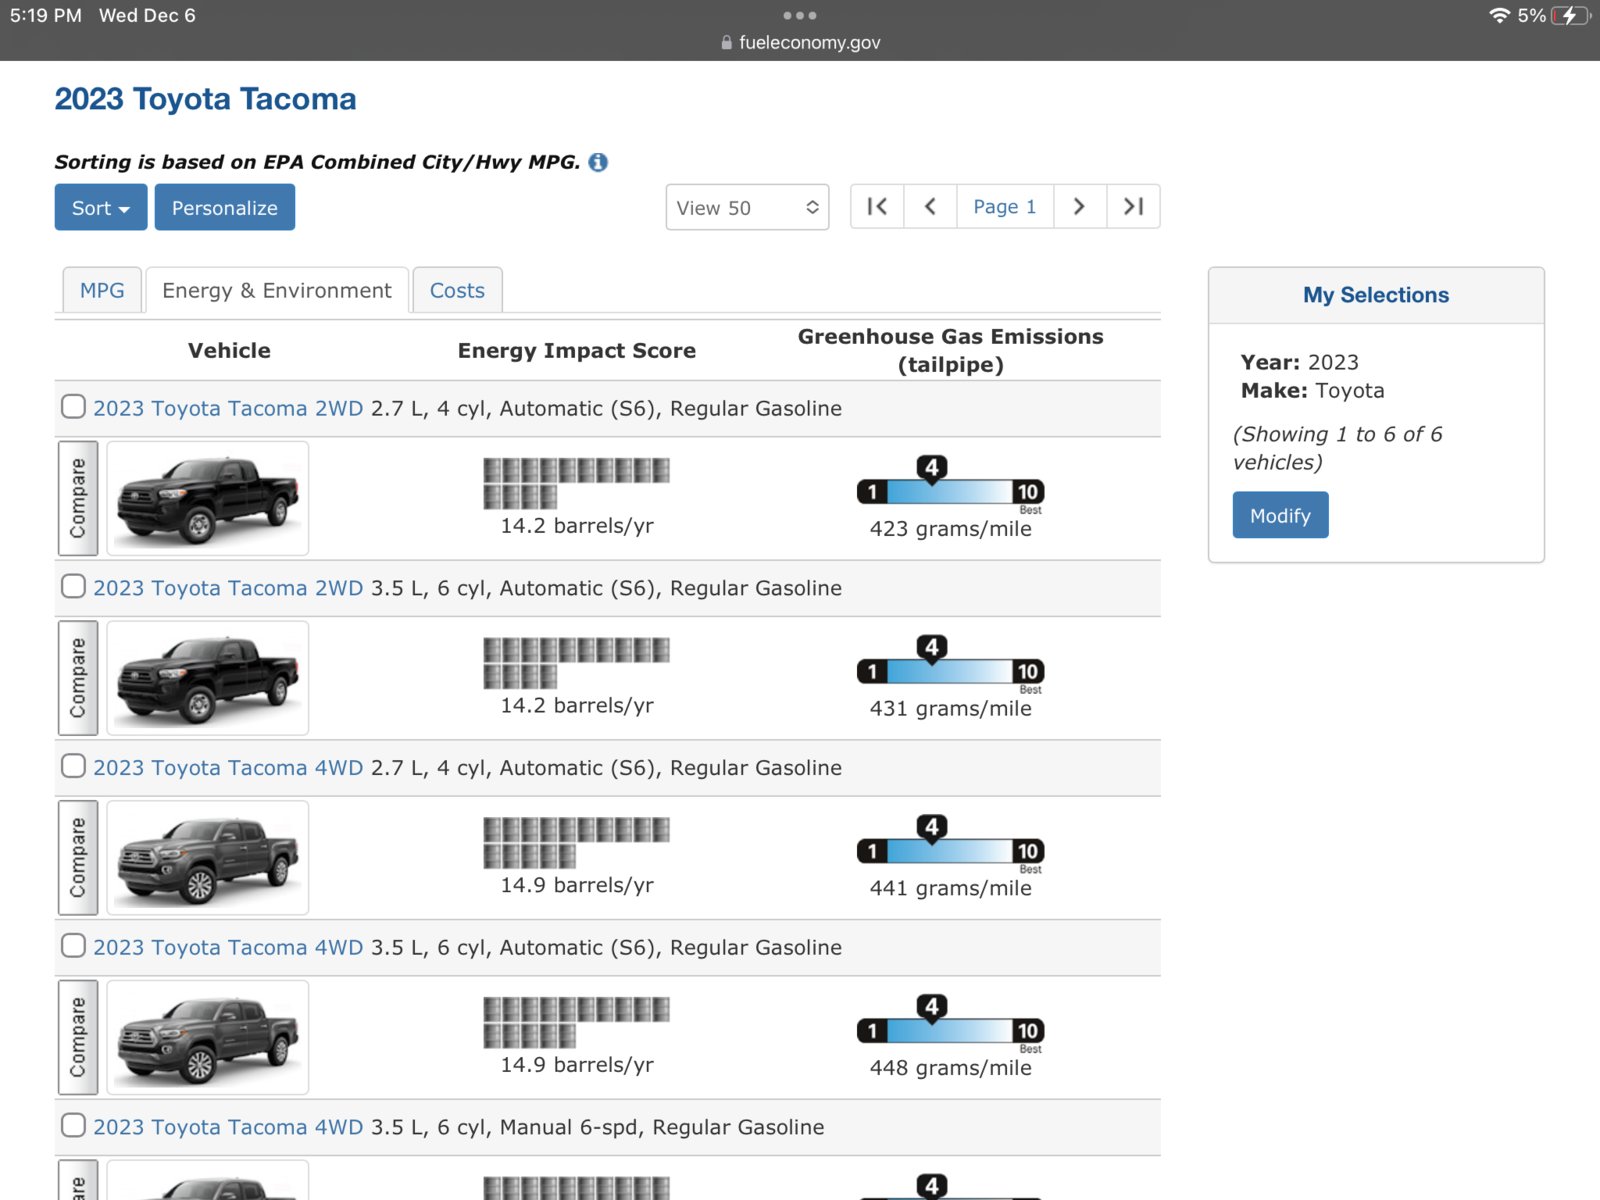
Task: Open 2023 Toyota Tacoma 2WD 2.7 L link
Action: pyautogui.click(x=228, y=408)
